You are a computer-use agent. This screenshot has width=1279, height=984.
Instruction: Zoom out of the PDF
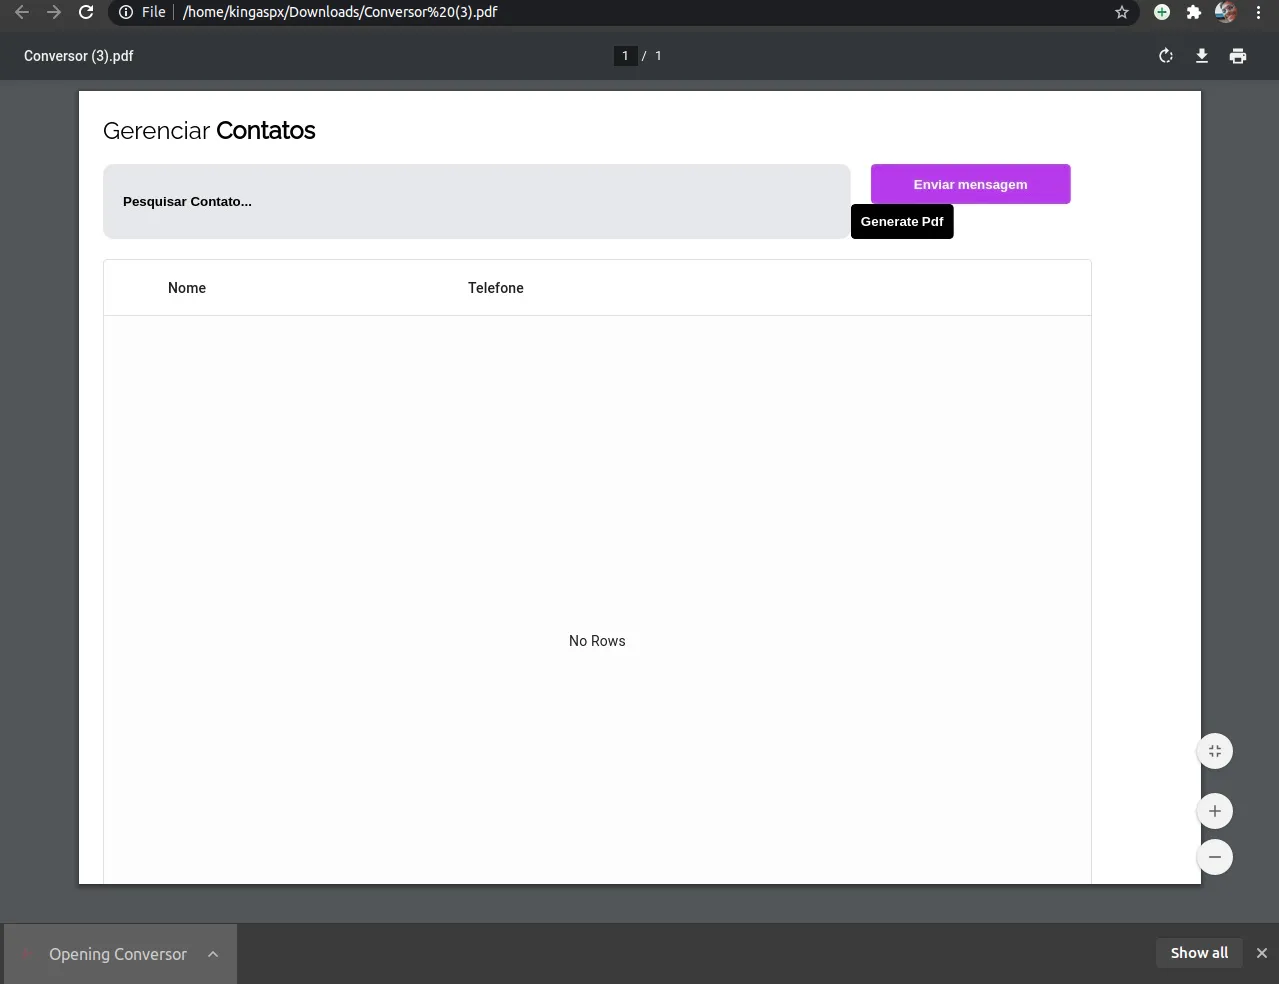(1215, 857)
